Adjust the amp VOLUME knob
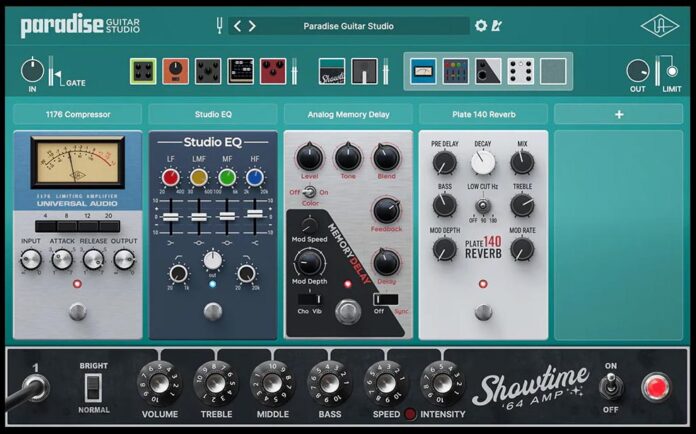 point(159,384)
